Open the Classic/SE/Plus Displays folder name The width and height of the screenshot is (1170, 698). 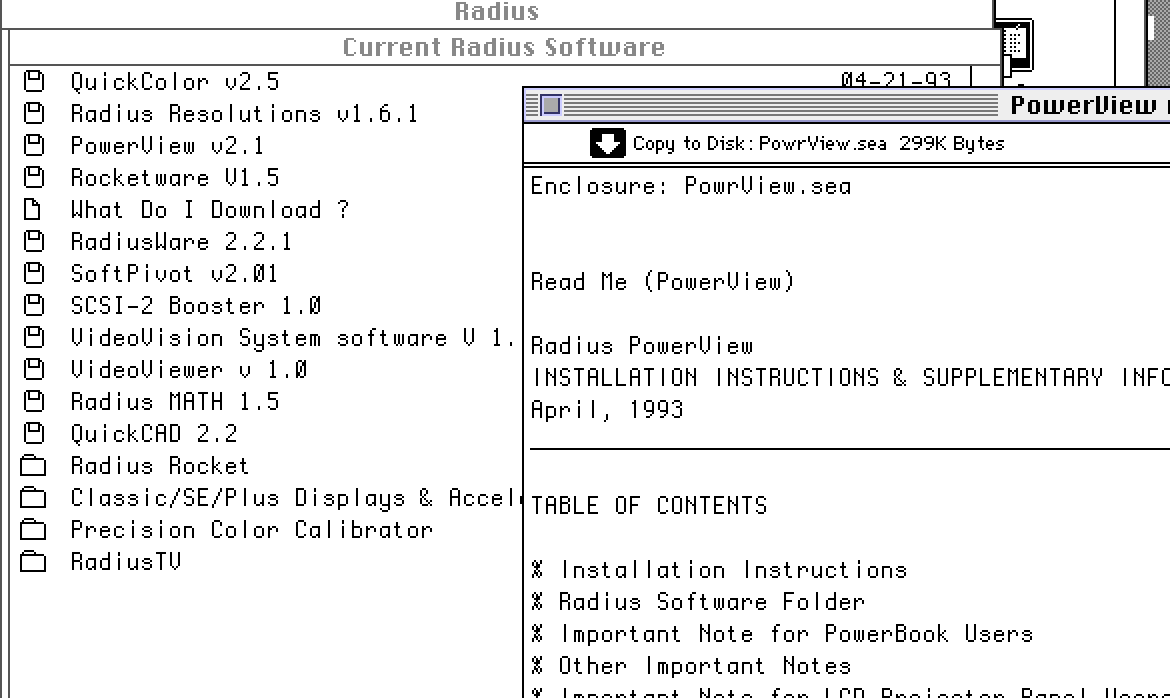point(295,499)
